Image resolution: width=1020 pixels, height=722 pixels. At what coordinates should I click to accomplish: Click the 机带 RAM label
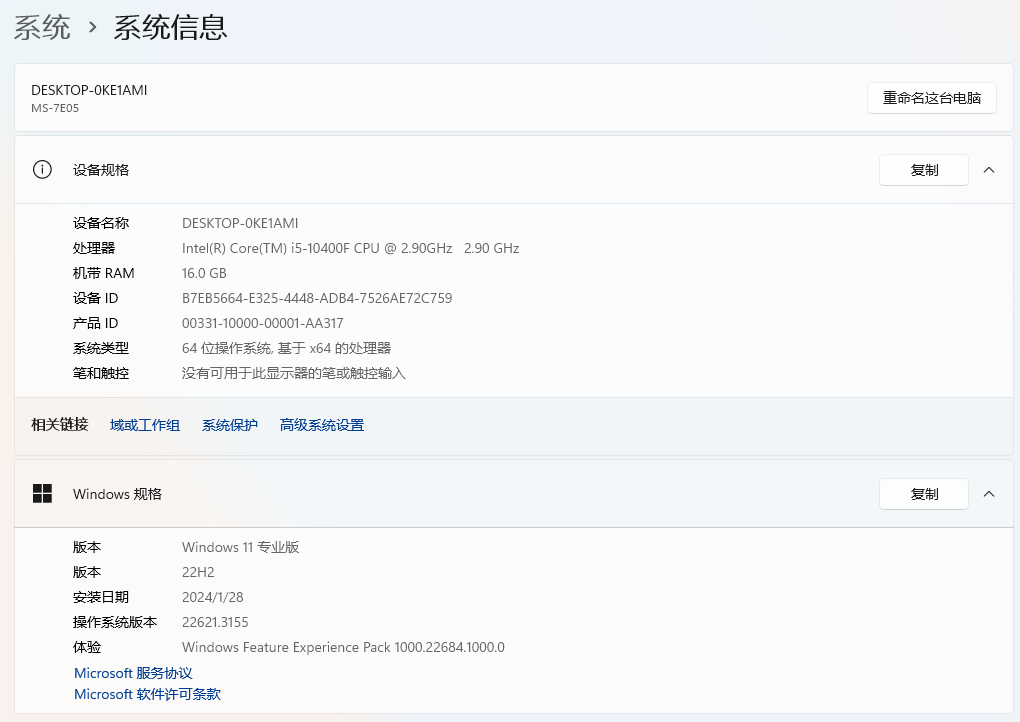pos(103,273)
